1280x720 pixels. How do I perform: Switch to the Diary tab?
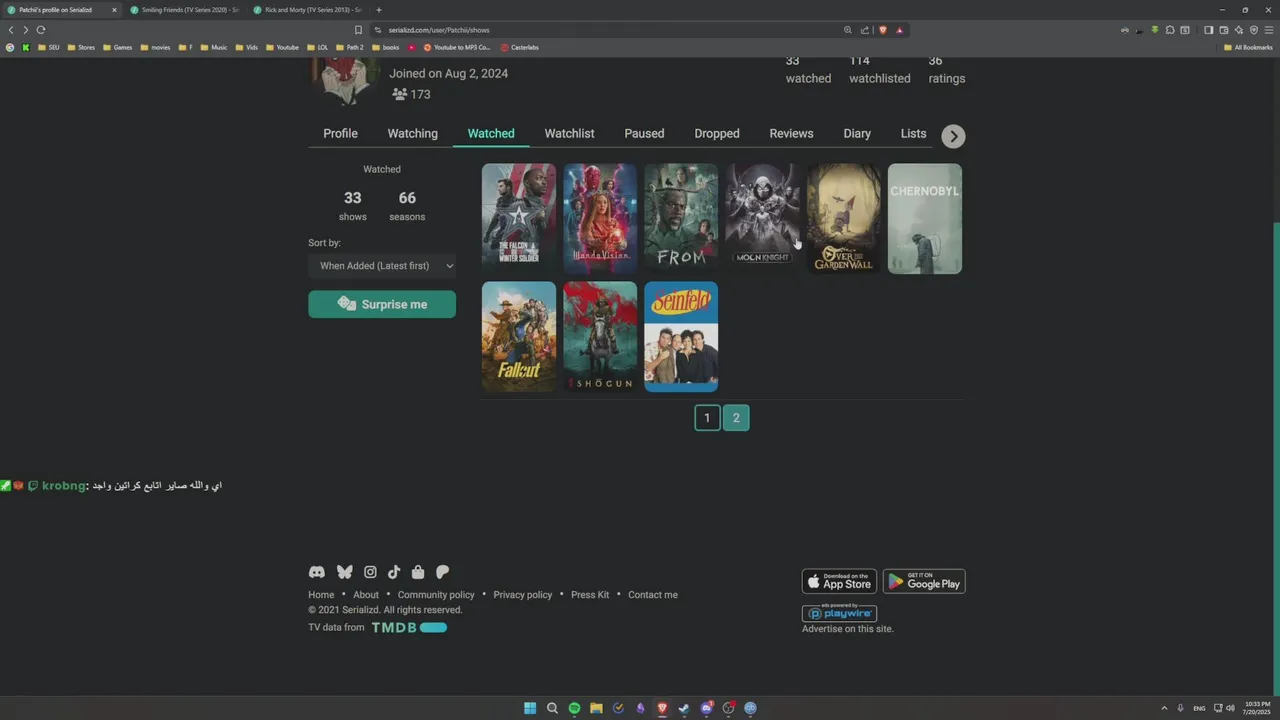[857, 134]
